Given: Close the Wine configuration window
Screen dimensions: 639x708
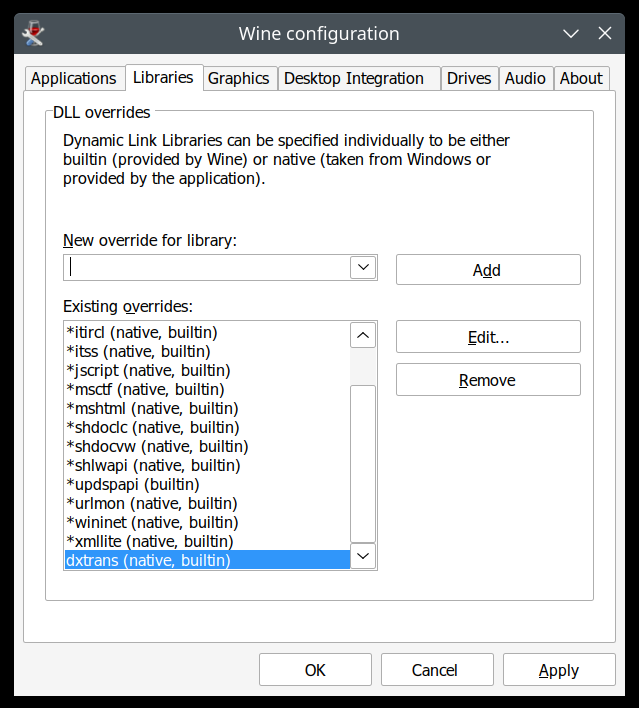Looking at the screenshot, I should (605, 33).
